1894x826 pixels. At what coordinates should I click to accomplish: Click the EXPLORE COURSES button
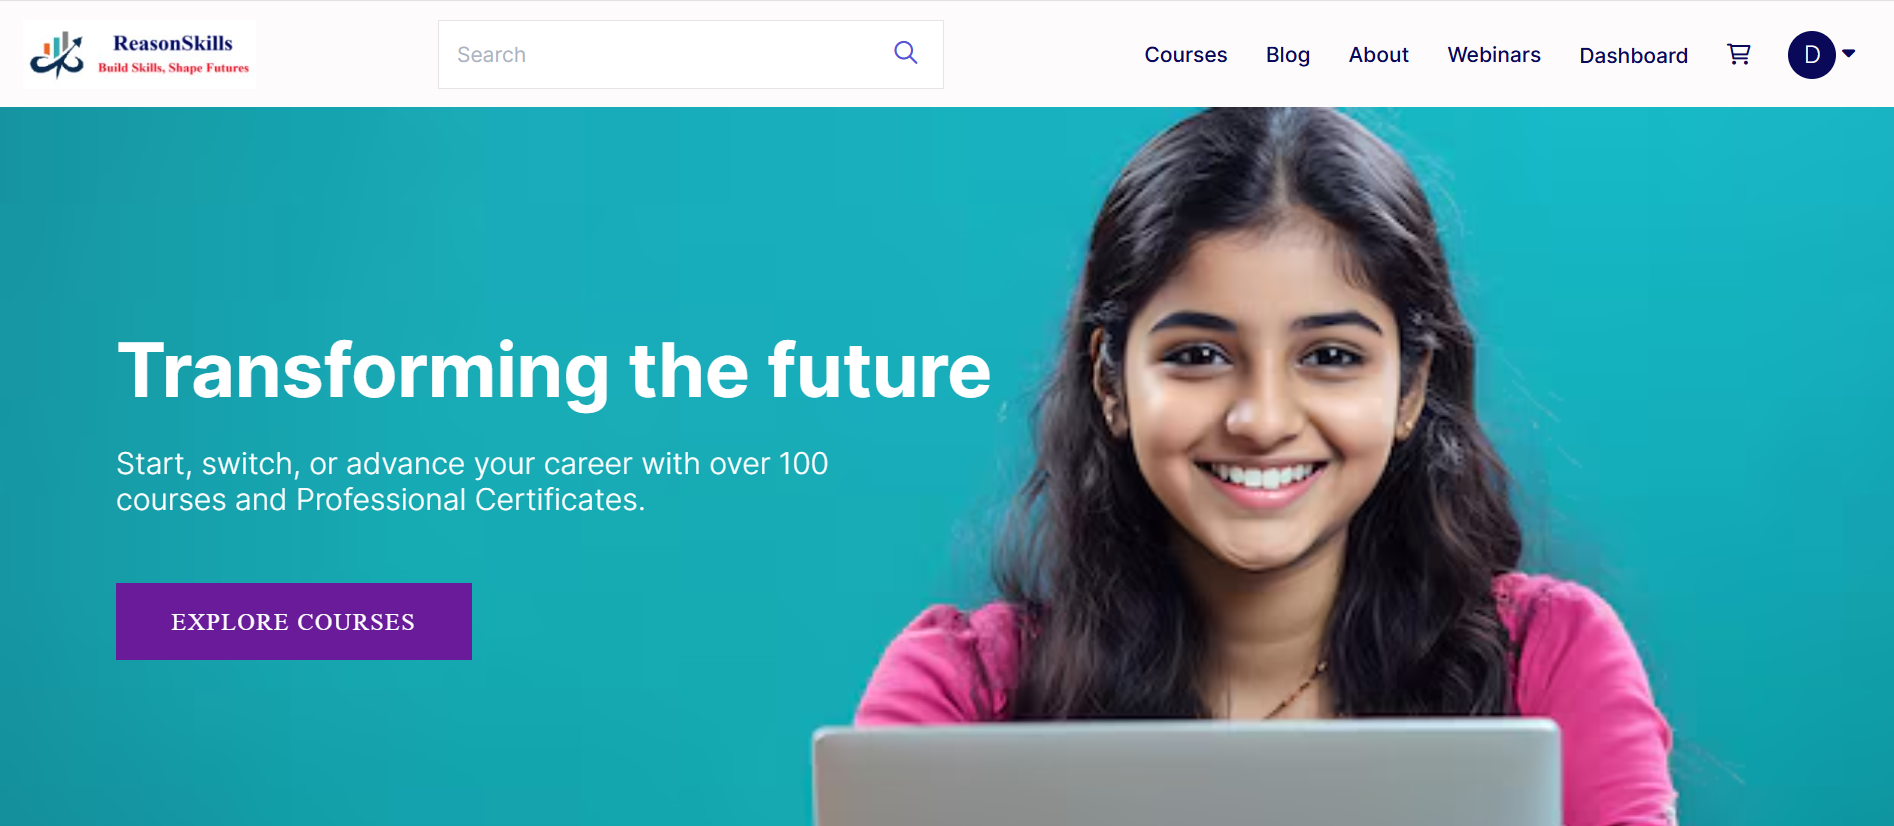294,621
